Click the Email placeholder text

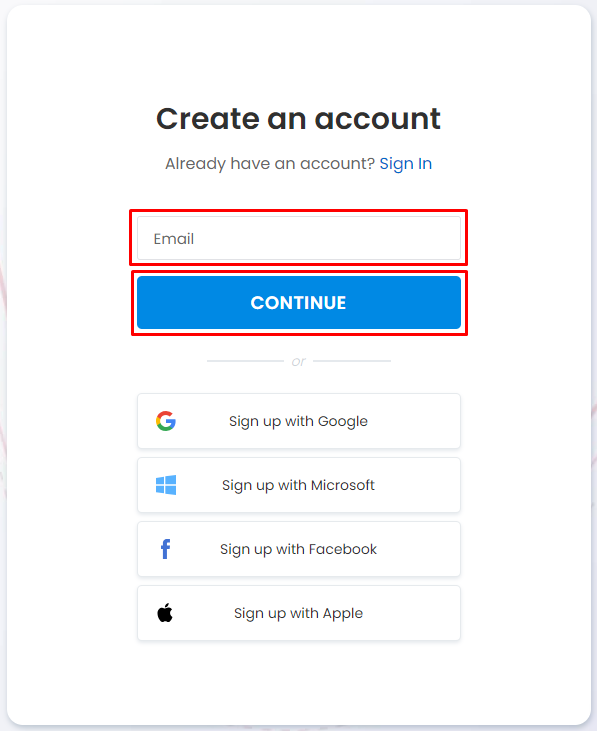(173, 239)
